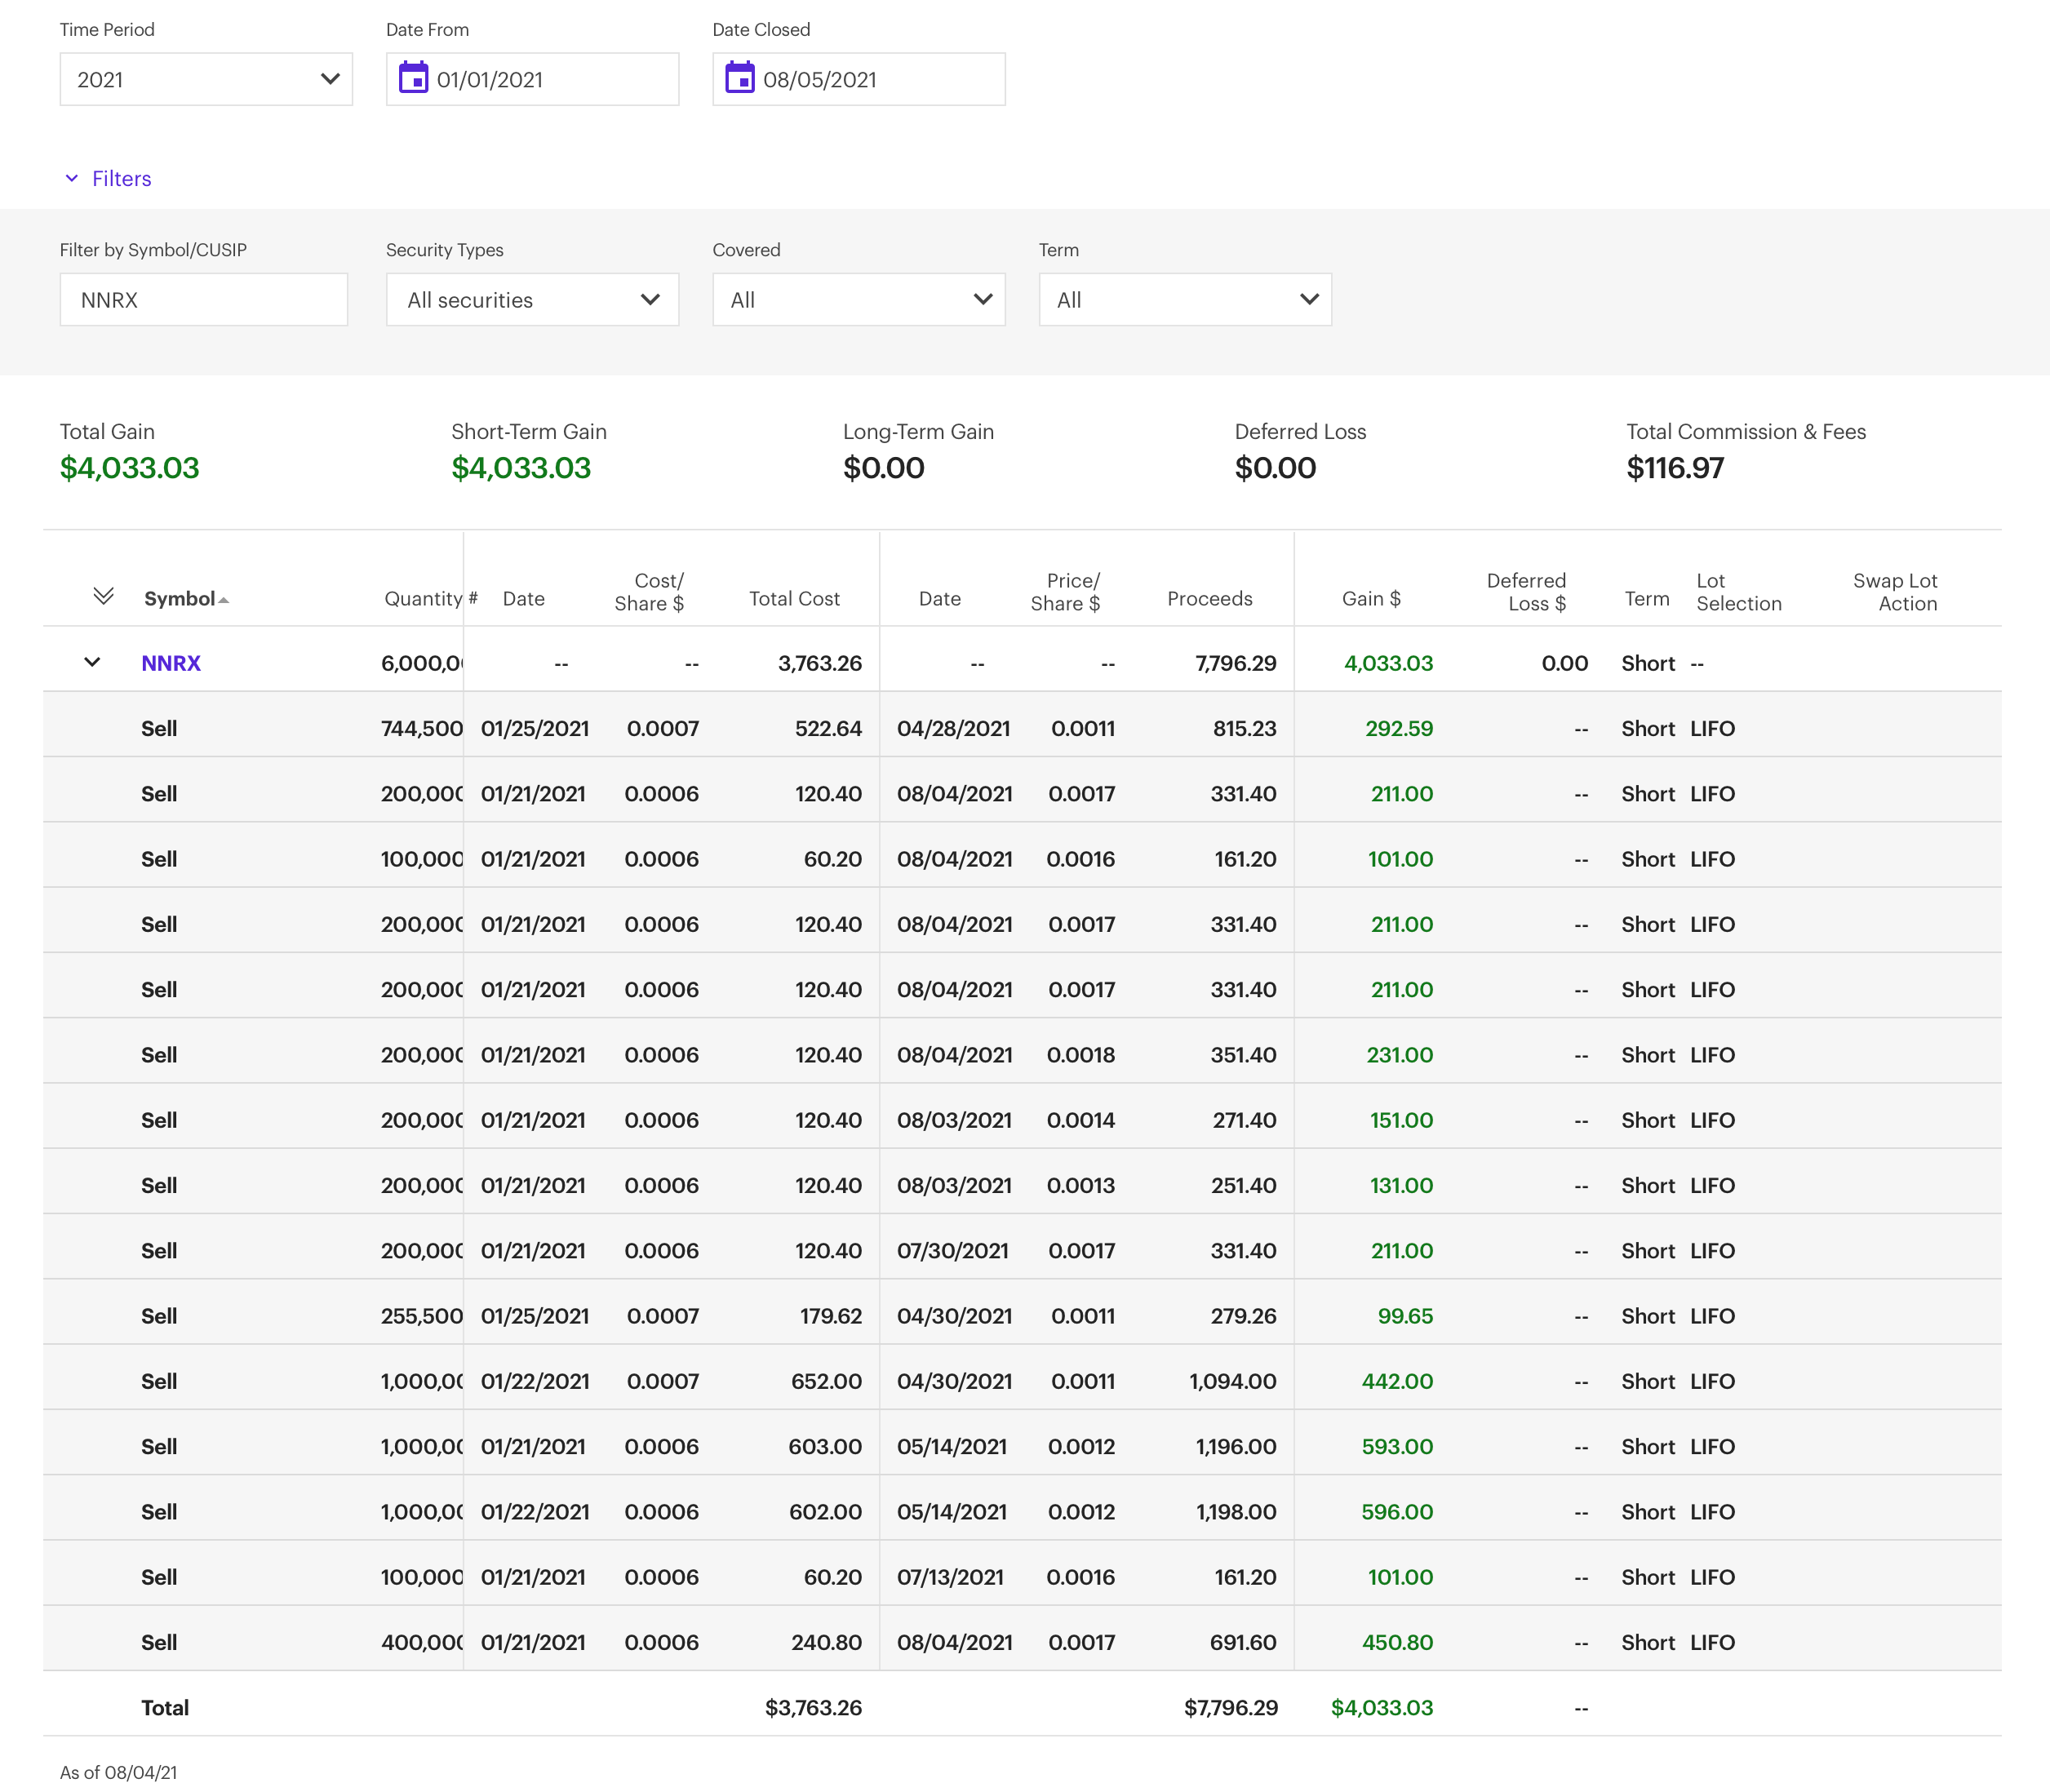
Task: Open the Date Closed calendar icon
Action: click(x=739, y=78)
